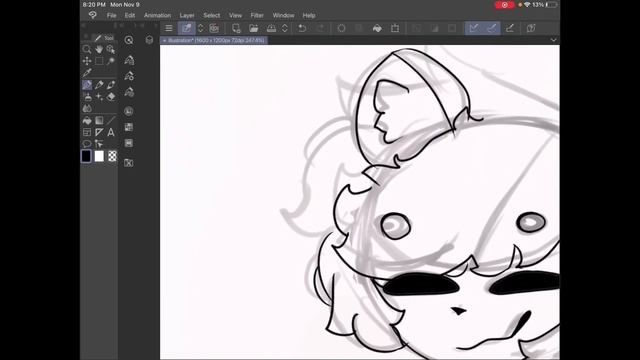
Task: Open the hamburger menu button
Action: pyautogui.click(x=169, y=28)
